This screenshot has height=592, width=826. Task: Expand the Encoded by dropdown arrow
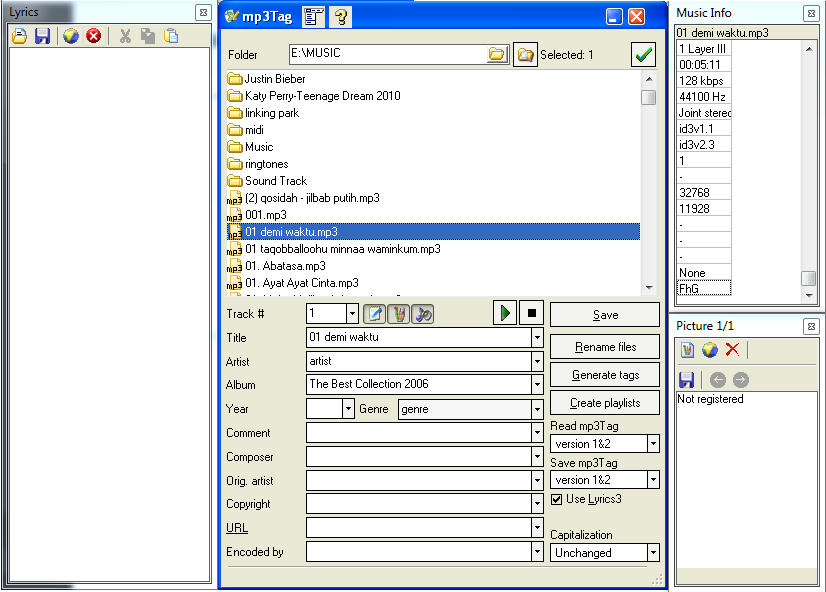tap(537, 552)
